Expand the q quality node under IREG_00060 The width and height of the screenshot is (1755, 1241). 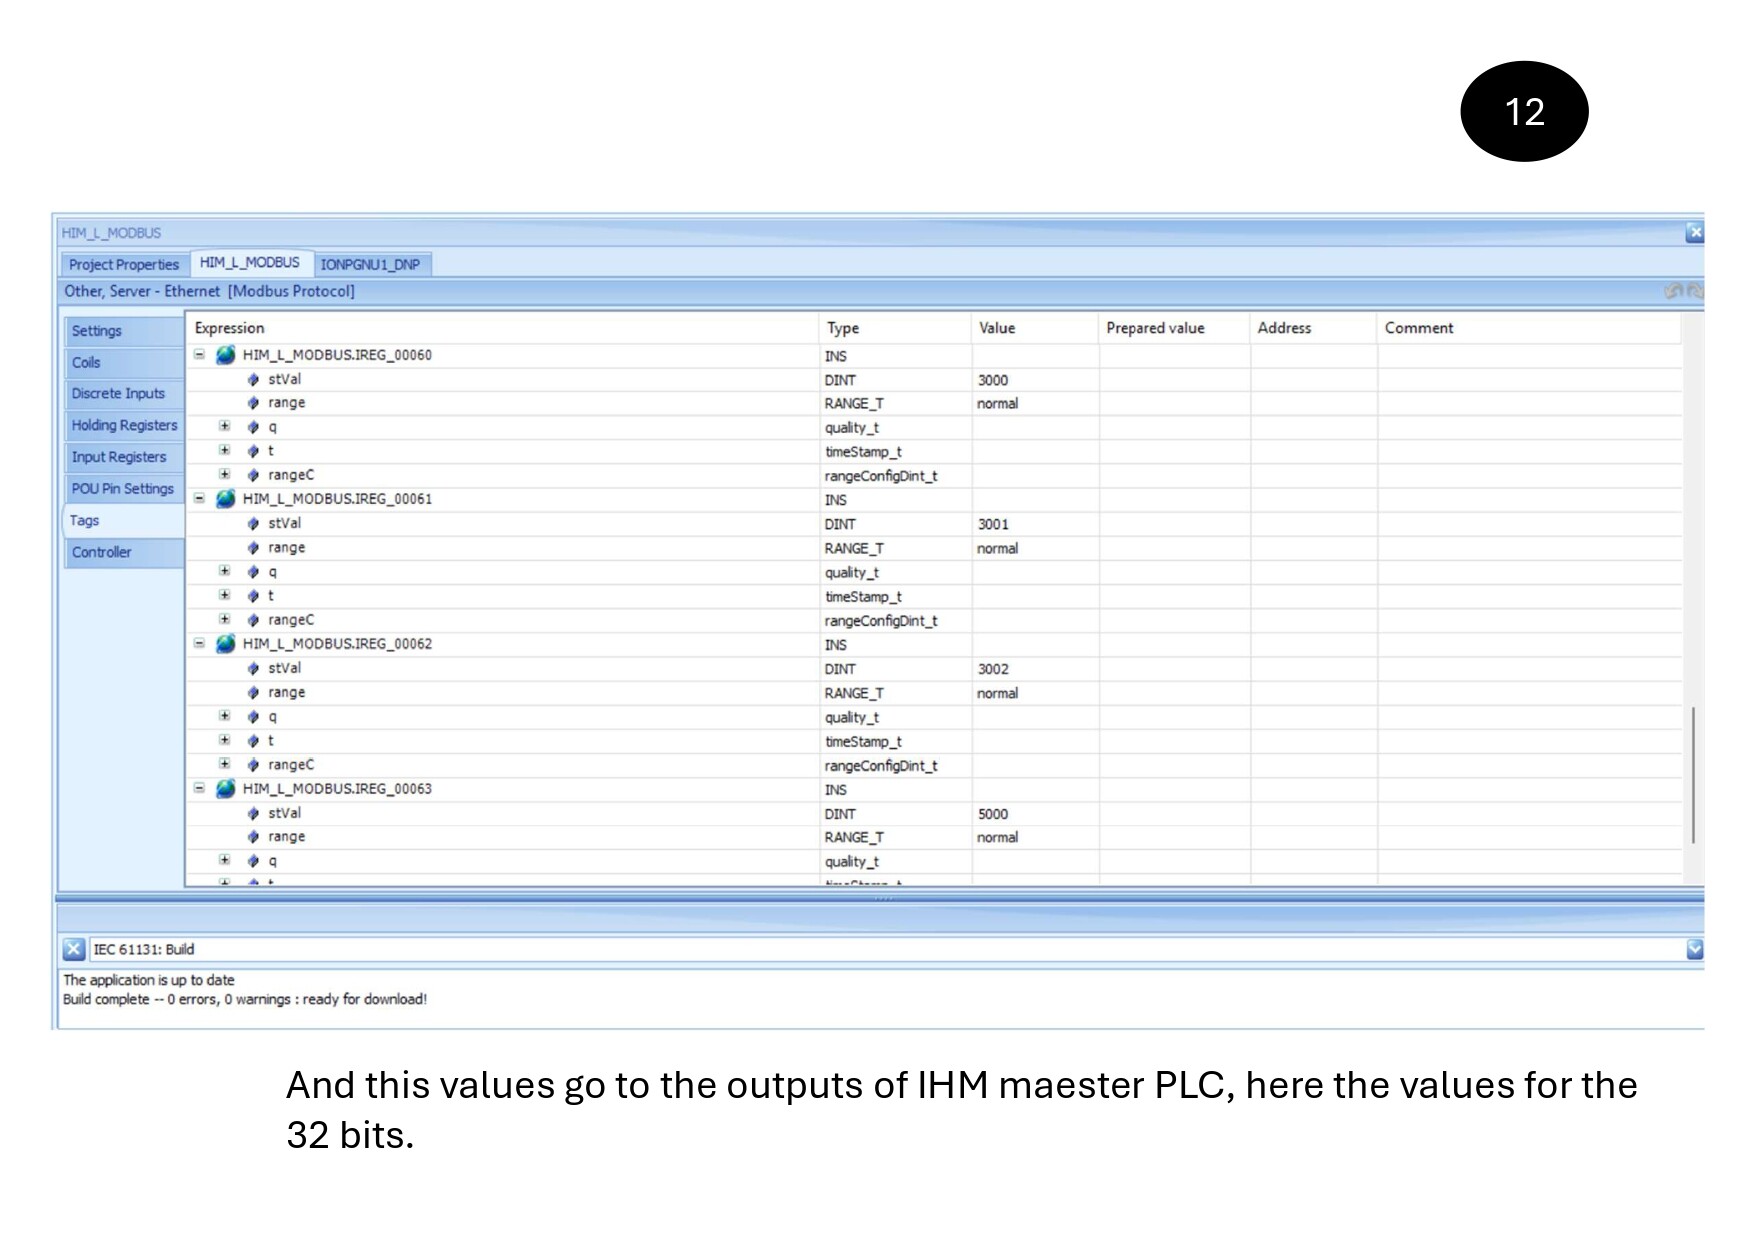(x=225, y=427)
